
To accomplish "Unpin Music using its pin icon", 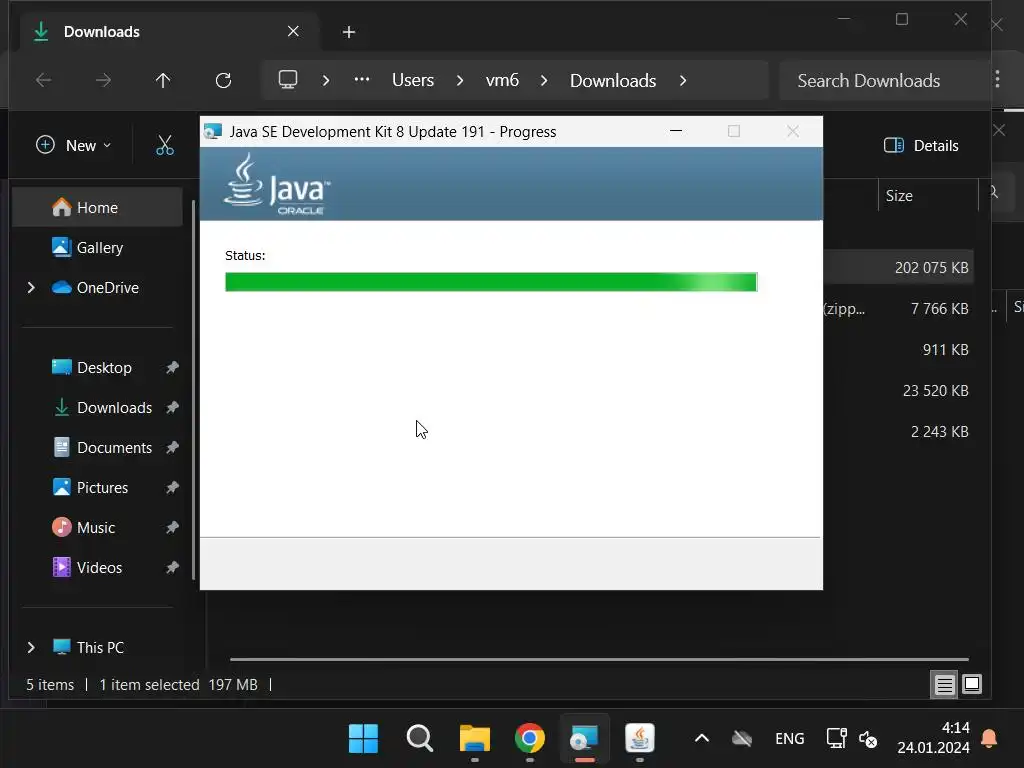I will (x=172, y=528).
